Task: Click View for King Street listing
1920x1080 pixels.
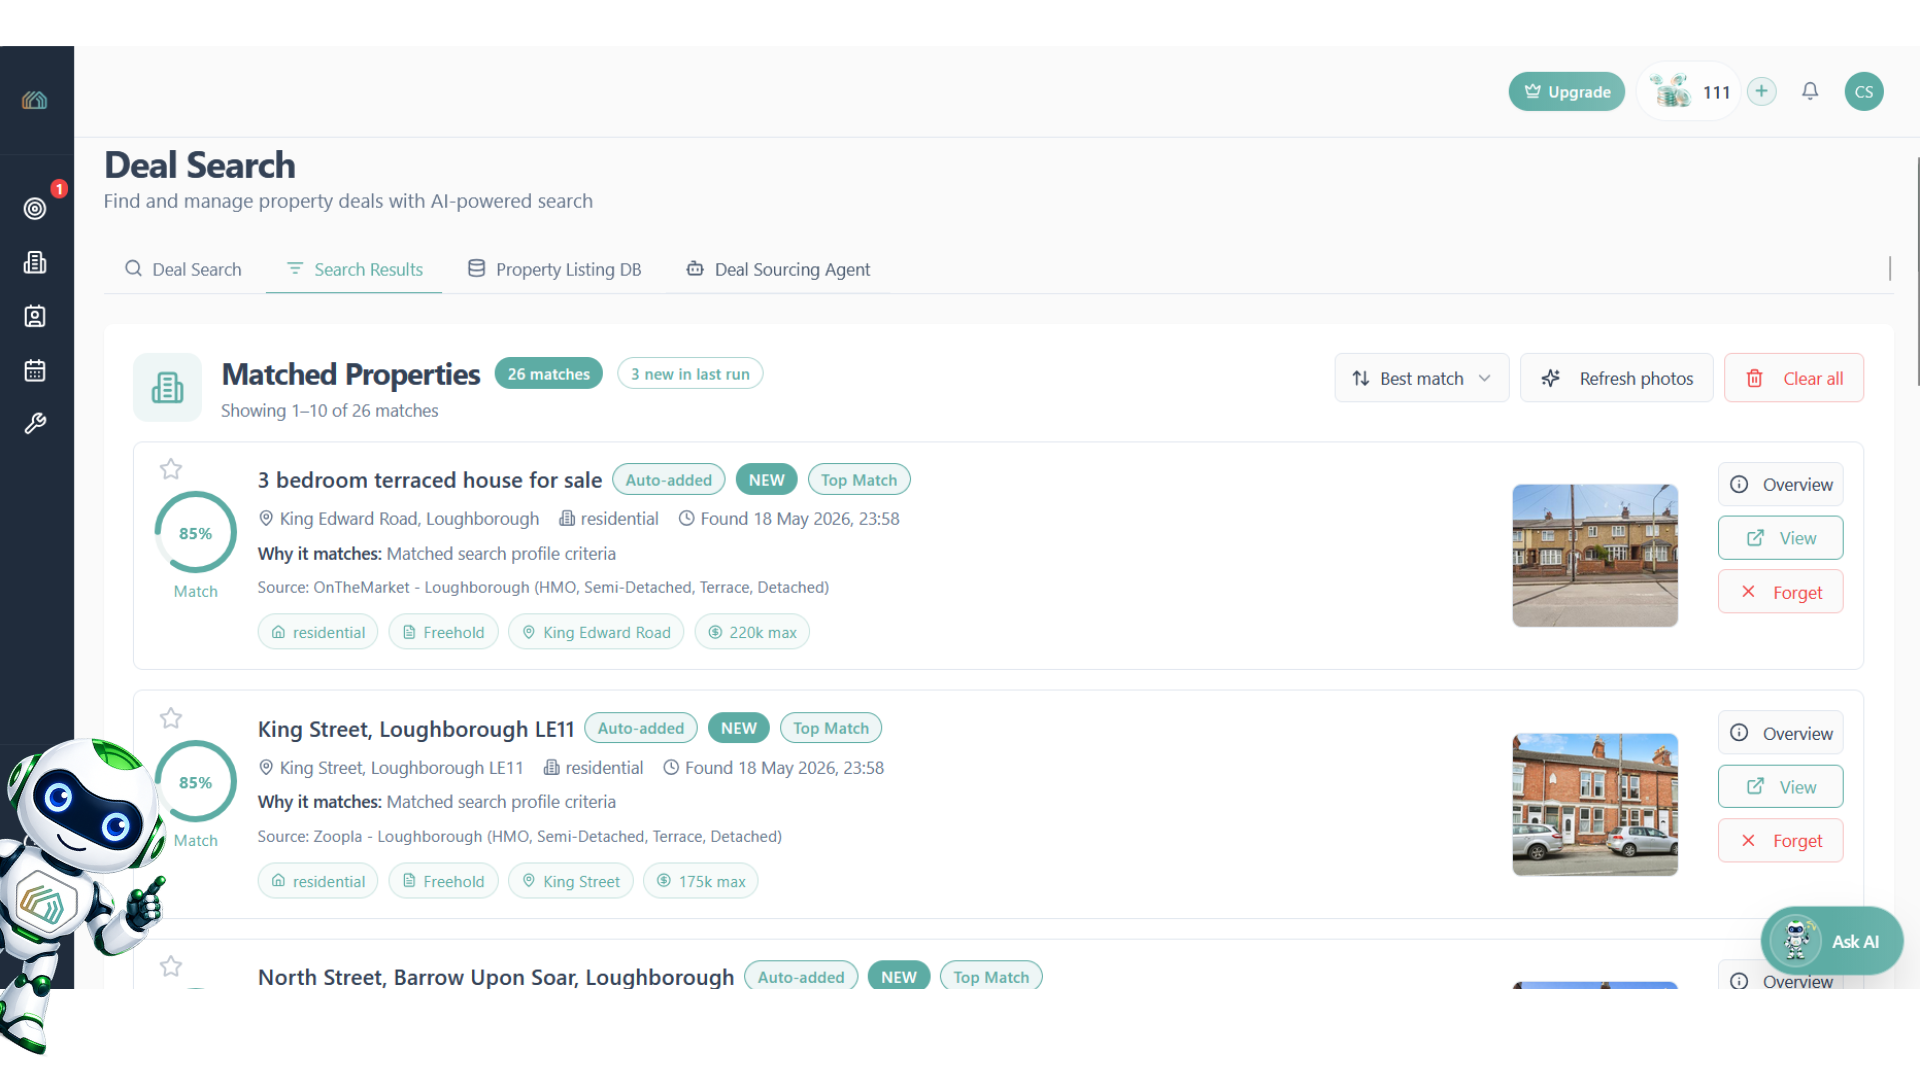Action: click(x=1781, y=787)
